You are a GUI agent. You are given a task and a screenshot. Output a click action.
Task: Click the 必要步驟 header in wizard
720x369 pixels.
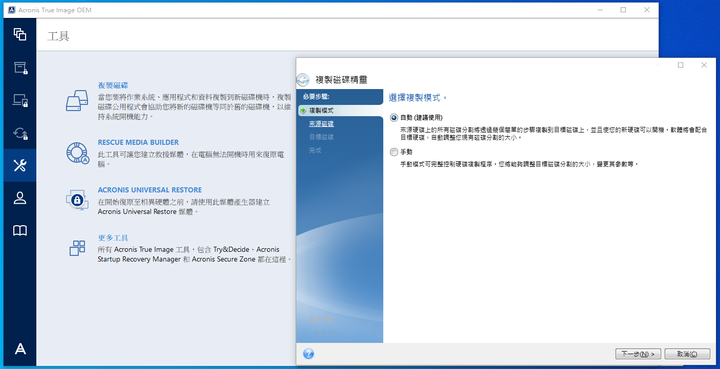click(x=316, y=97)
